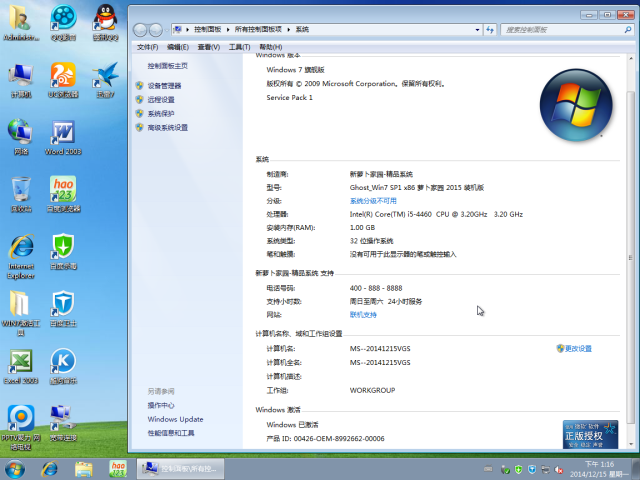Launch Excel 2003 from the desktop
This screenshot has width=640, height=480.
tap(20, 366)
